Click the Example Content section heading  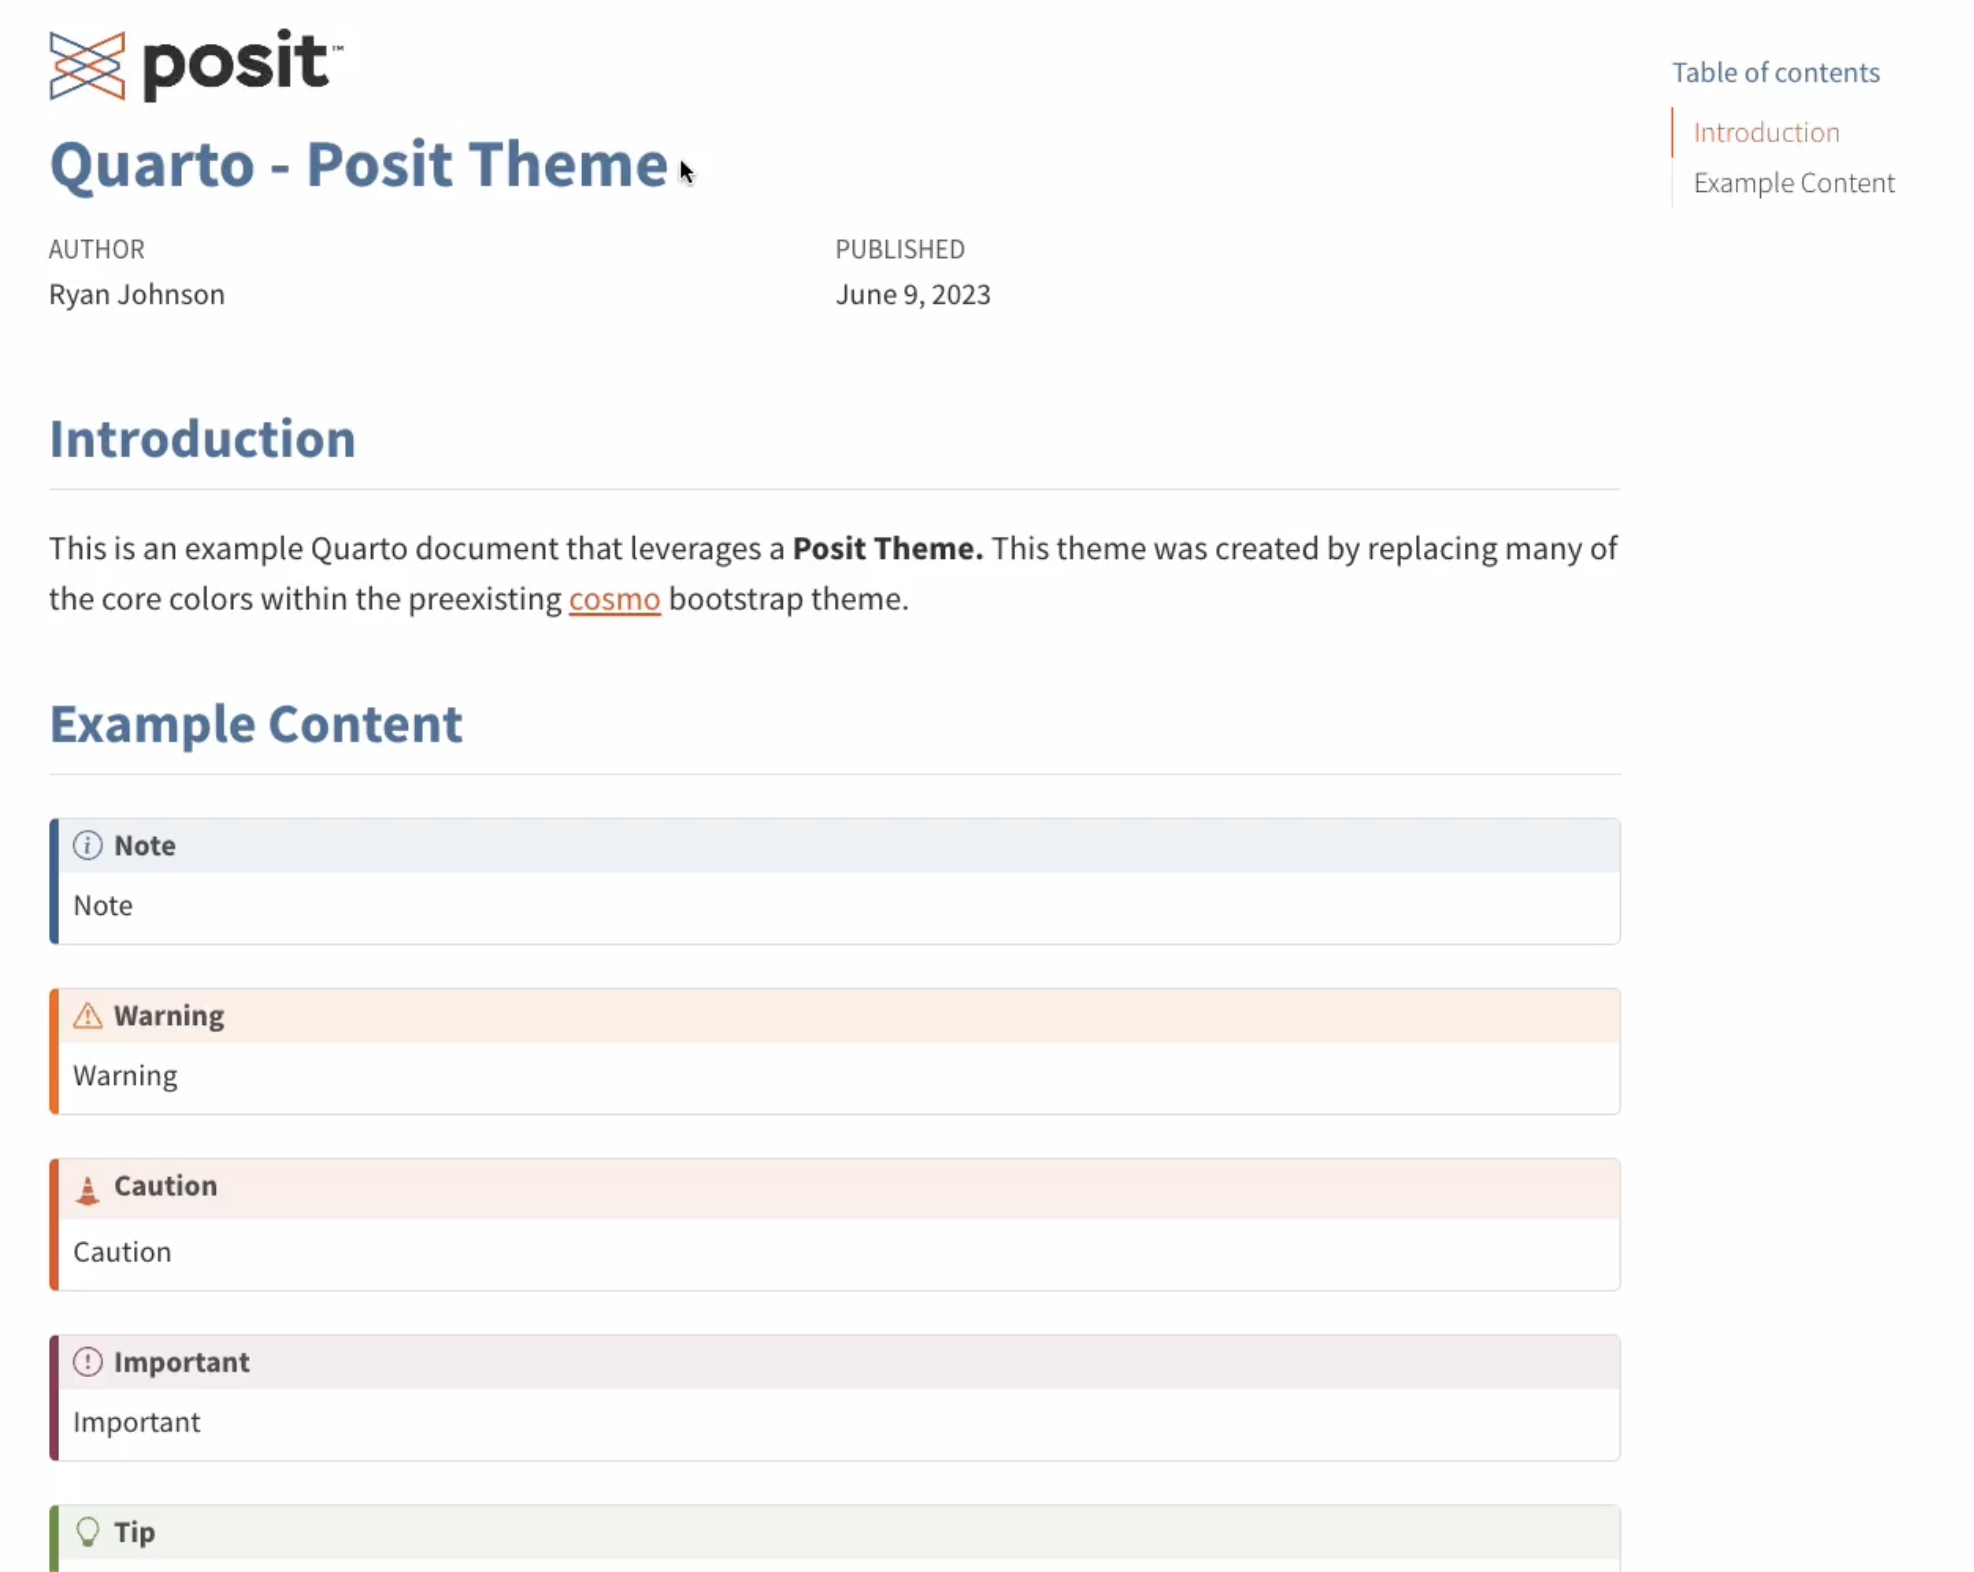tap(256, 725)
